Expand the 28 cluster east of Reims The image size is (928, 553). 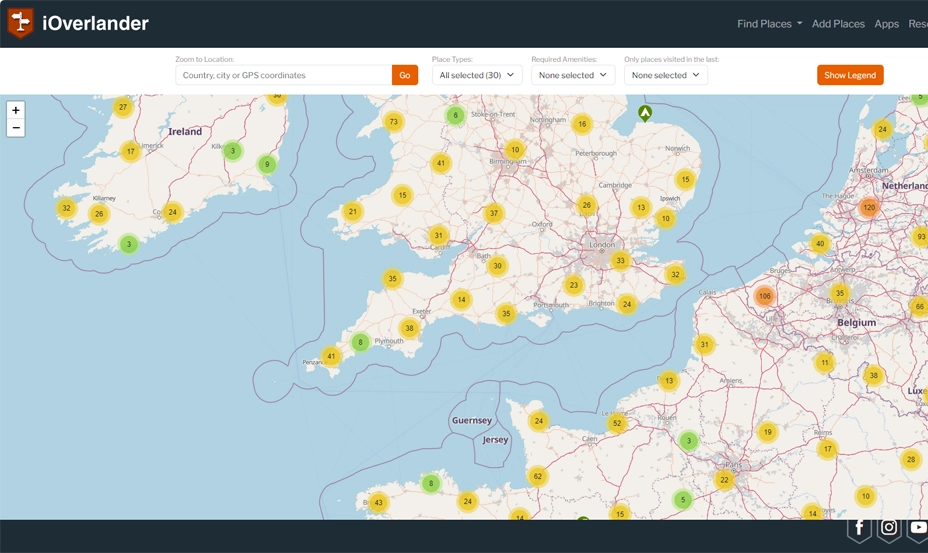point(911,459)
